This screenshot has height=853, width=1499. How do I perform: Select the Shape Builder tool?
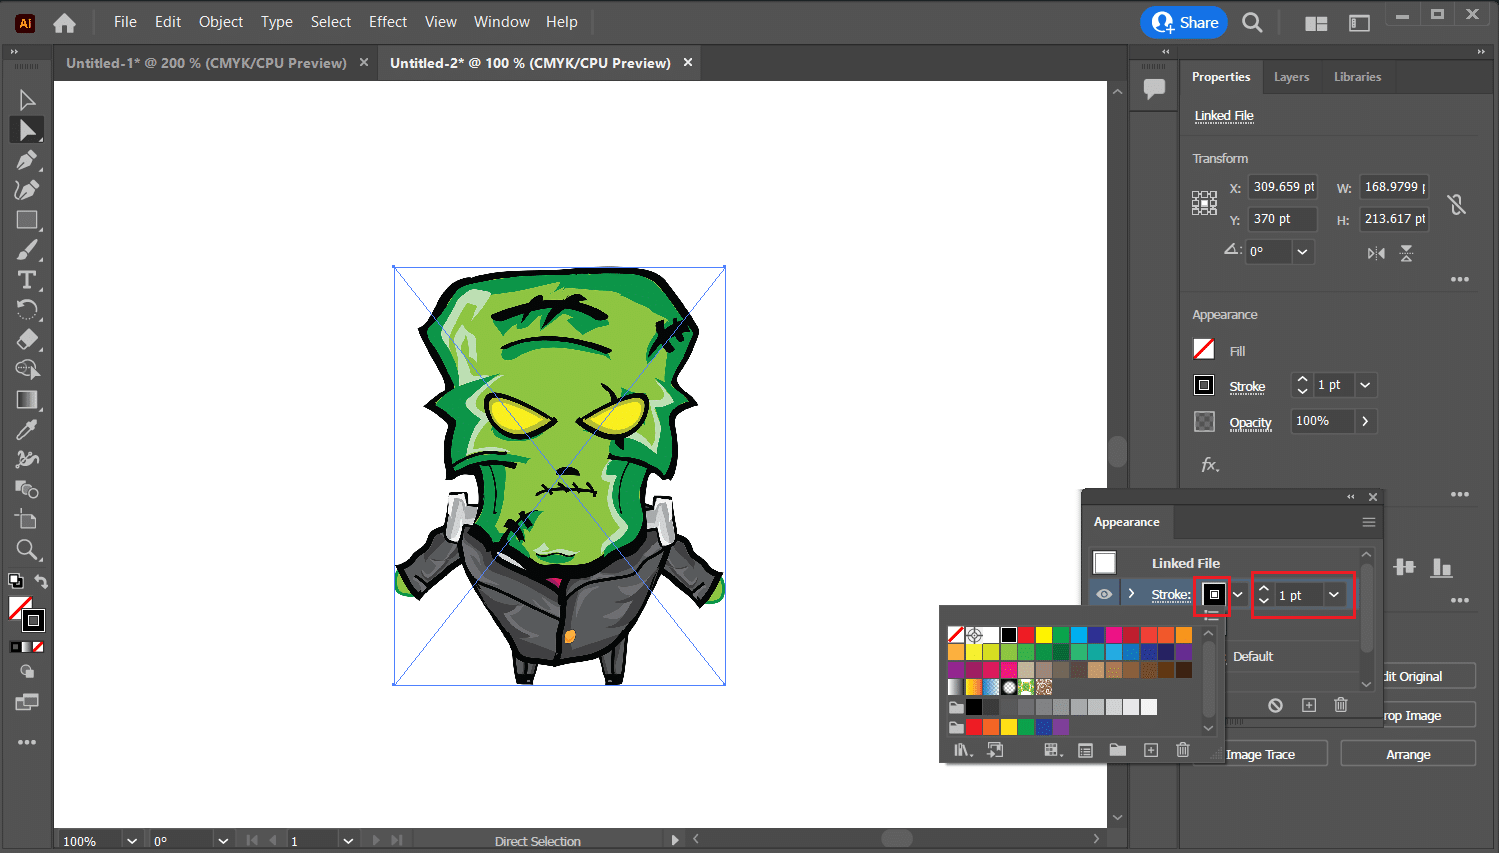click(x=27, y=370)
